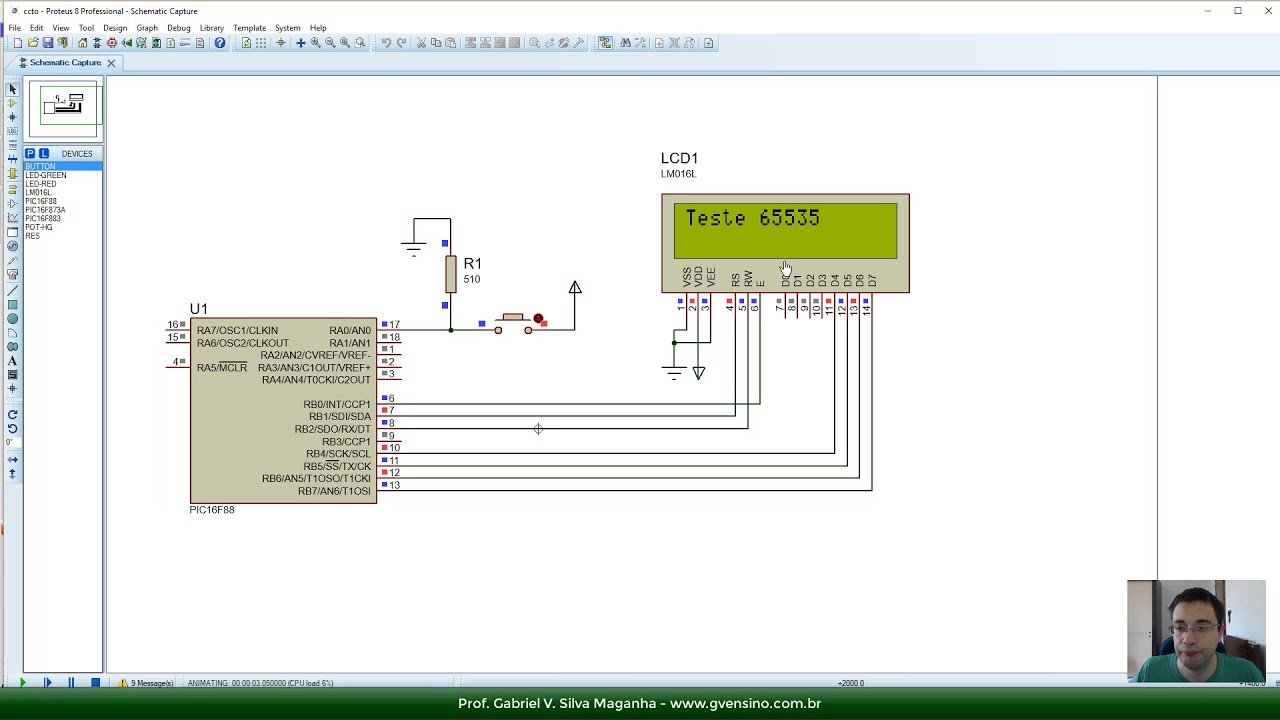Open the Debug menu

pyautogui.click(x=178, y=28)
